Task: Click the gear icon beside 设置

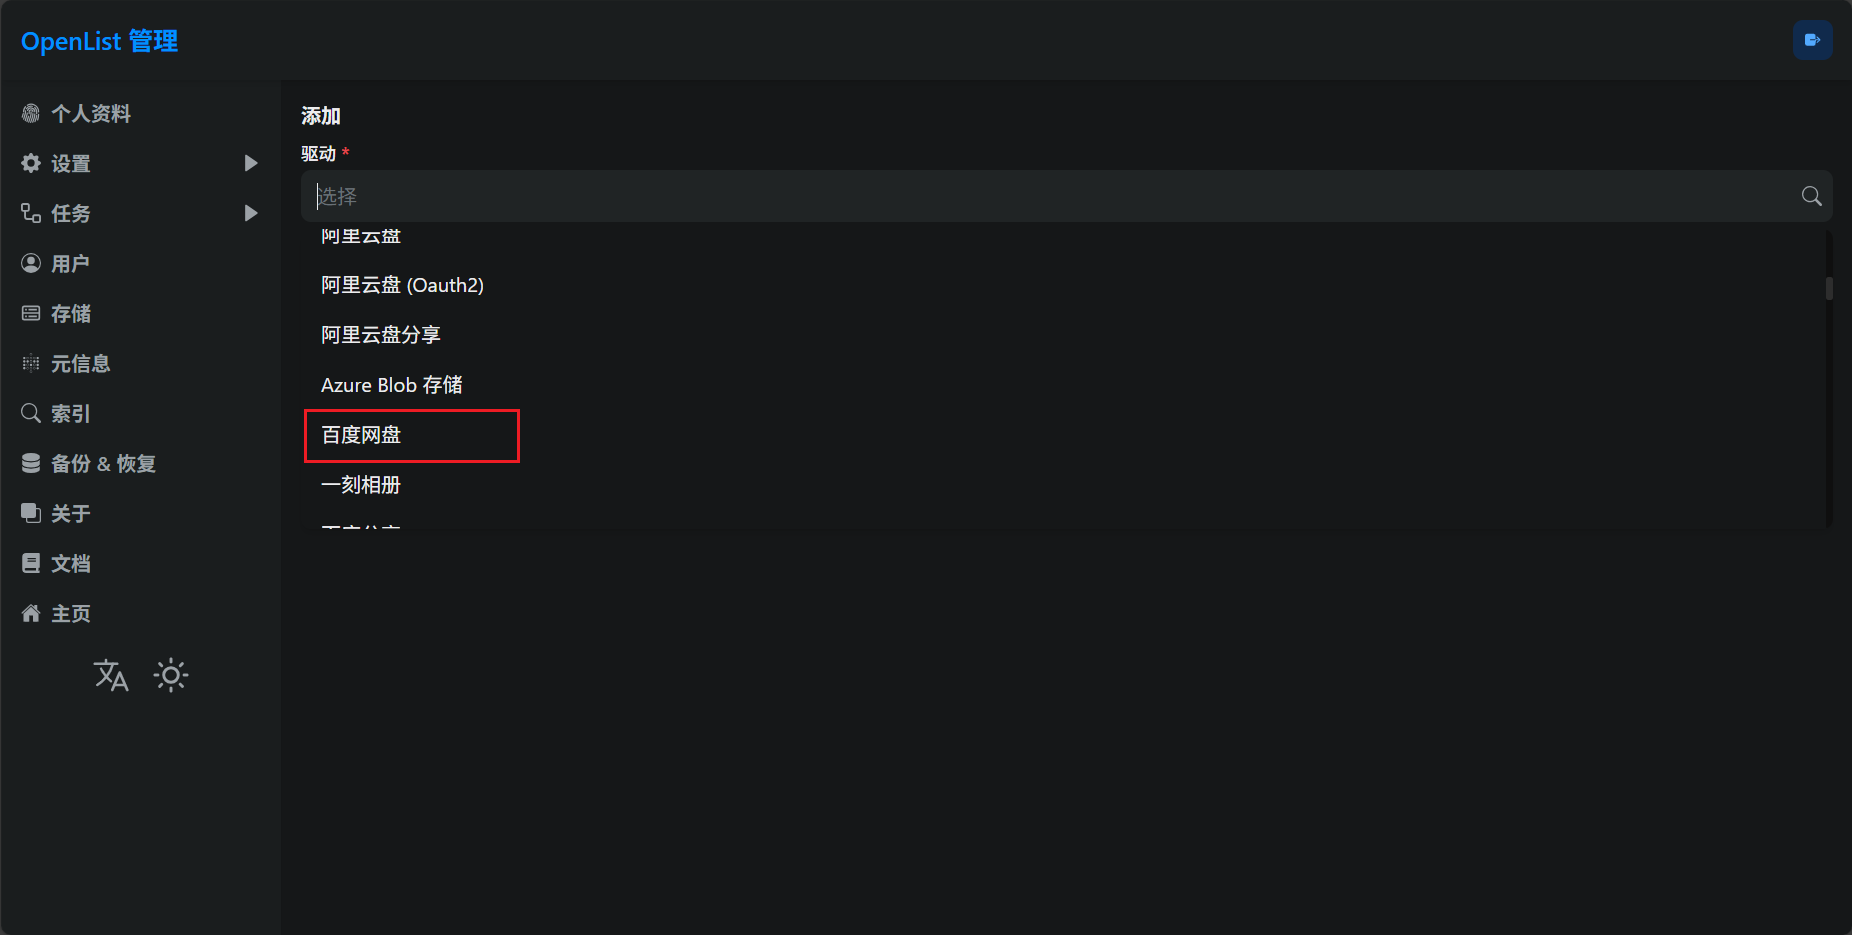Action: coord(31,164)
